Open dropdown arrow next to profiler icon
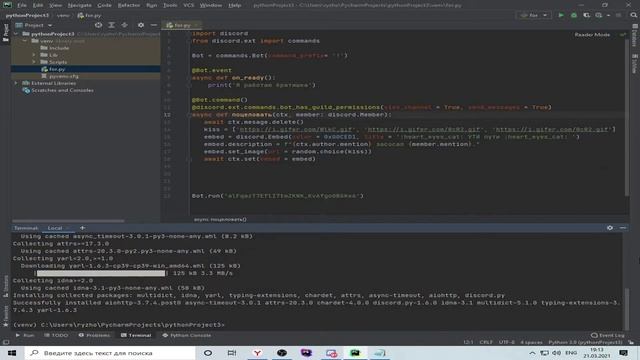Screen dimensions: 640x360 pos(608,15)
